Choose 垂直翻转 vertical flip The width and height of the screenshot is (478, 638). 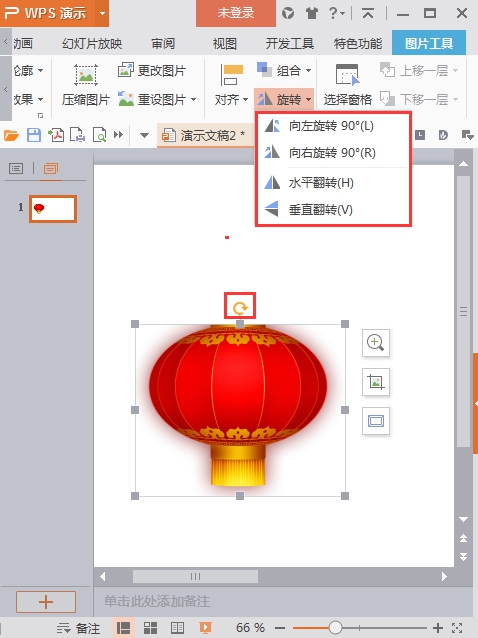(333, 210)
